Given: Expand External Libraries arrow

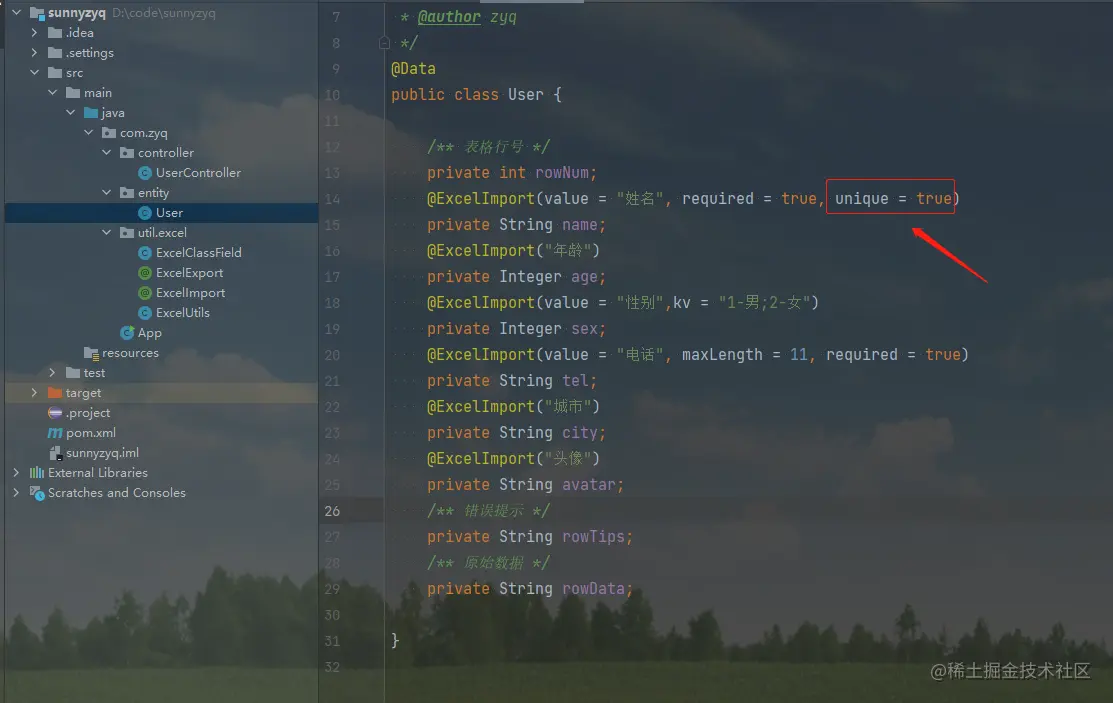Looking at the screenshot, I should coord(16,472).
